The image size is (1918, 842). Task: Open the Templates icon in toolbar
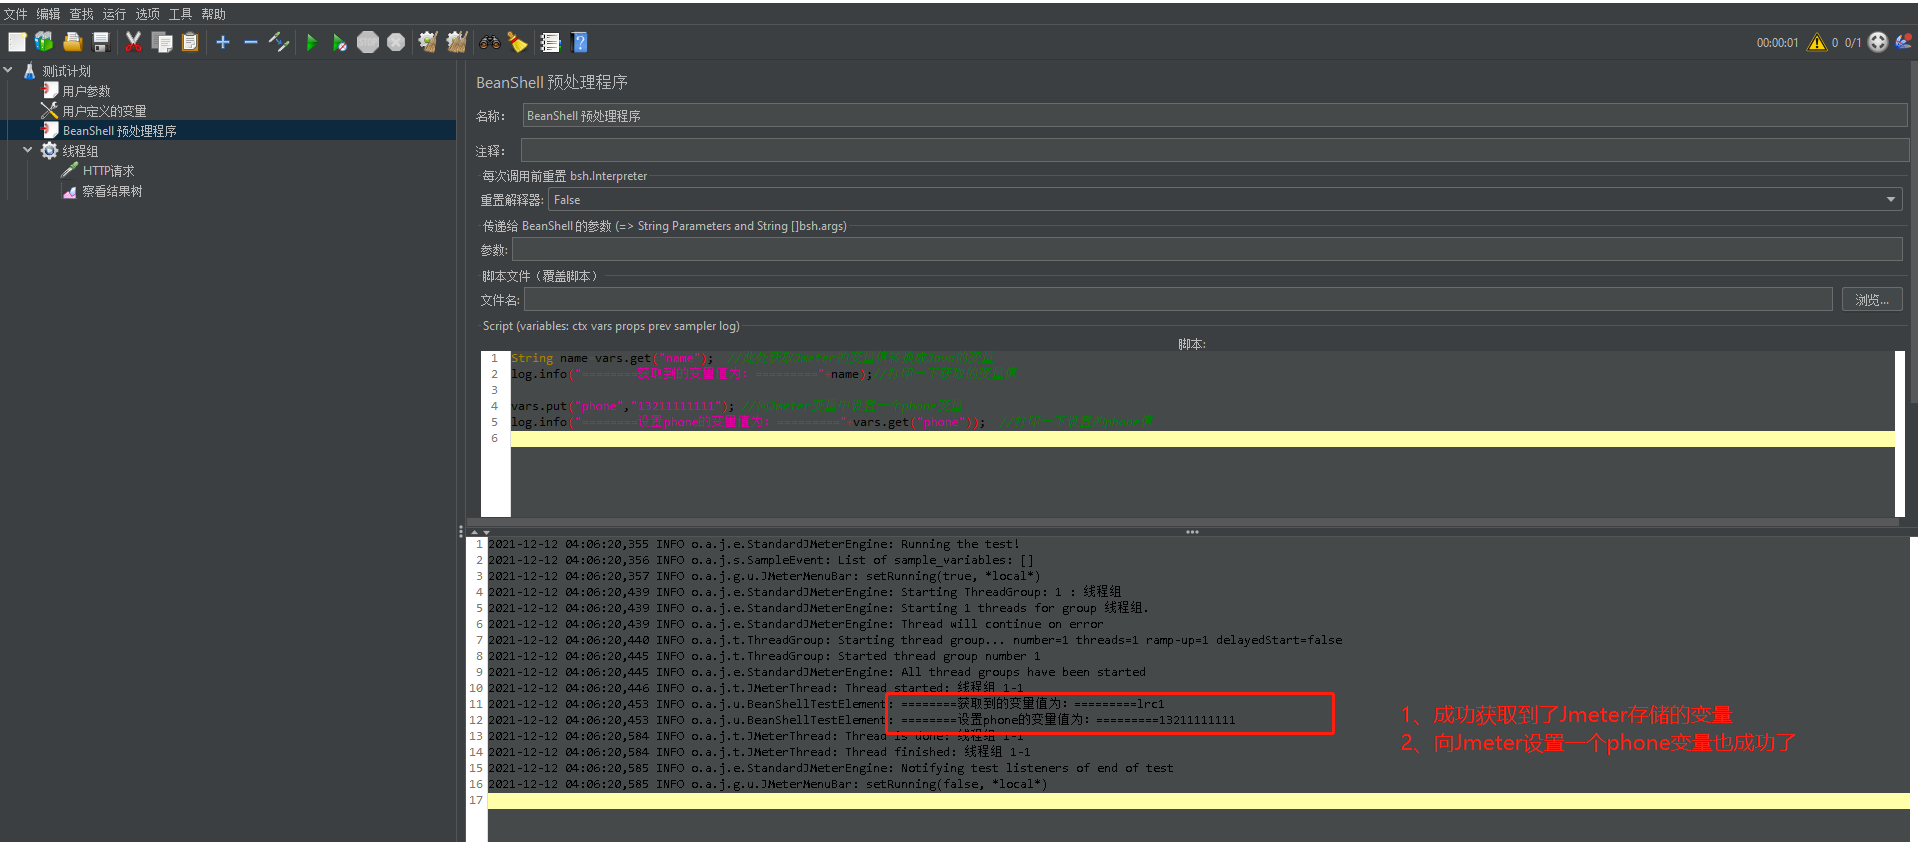(44, 42)
